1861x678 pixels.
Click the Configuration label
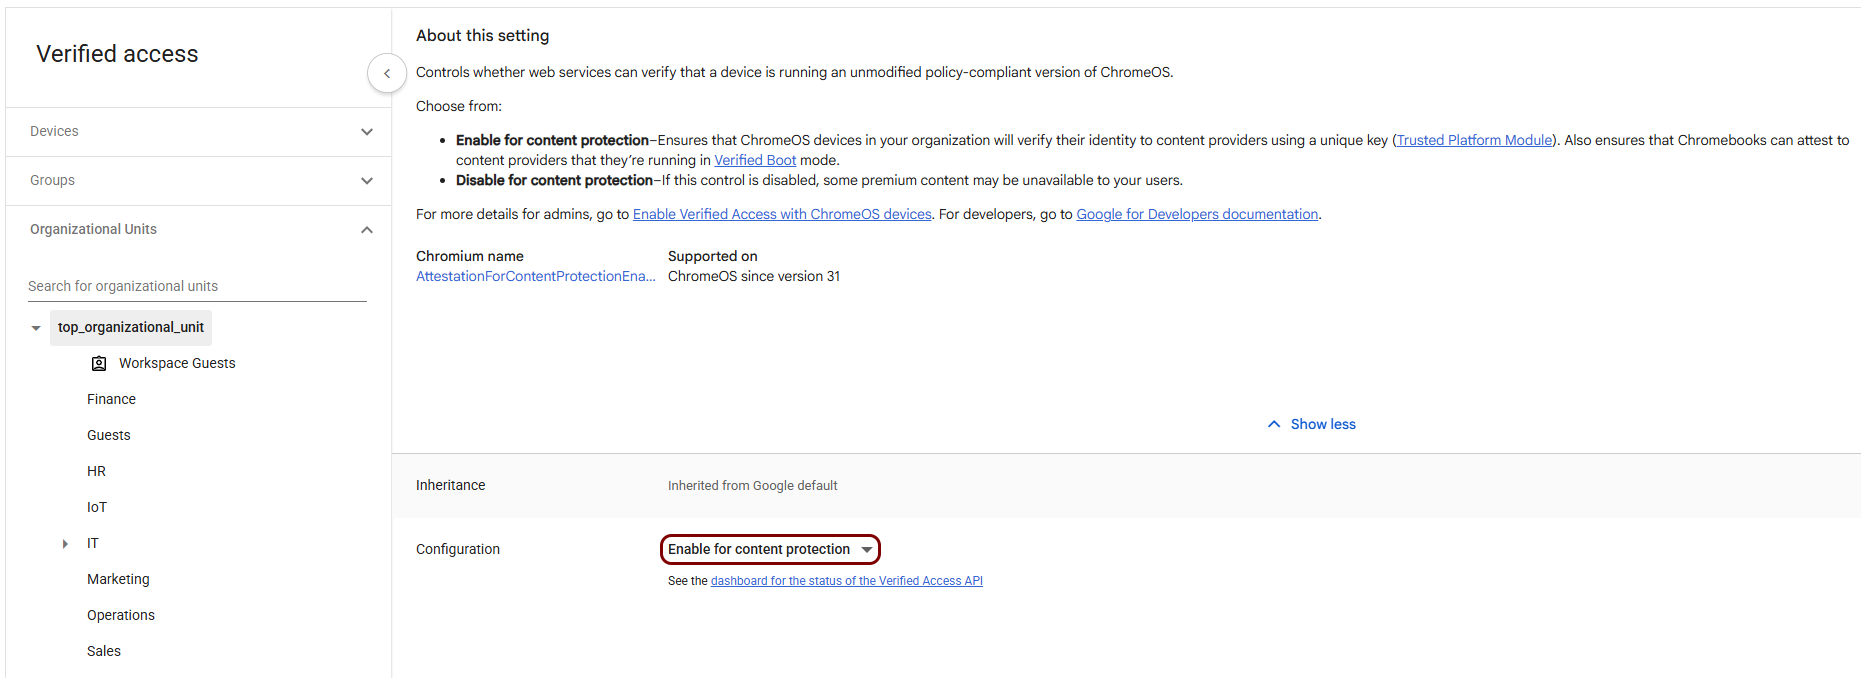pyautogui.click(x=458, y=549)
